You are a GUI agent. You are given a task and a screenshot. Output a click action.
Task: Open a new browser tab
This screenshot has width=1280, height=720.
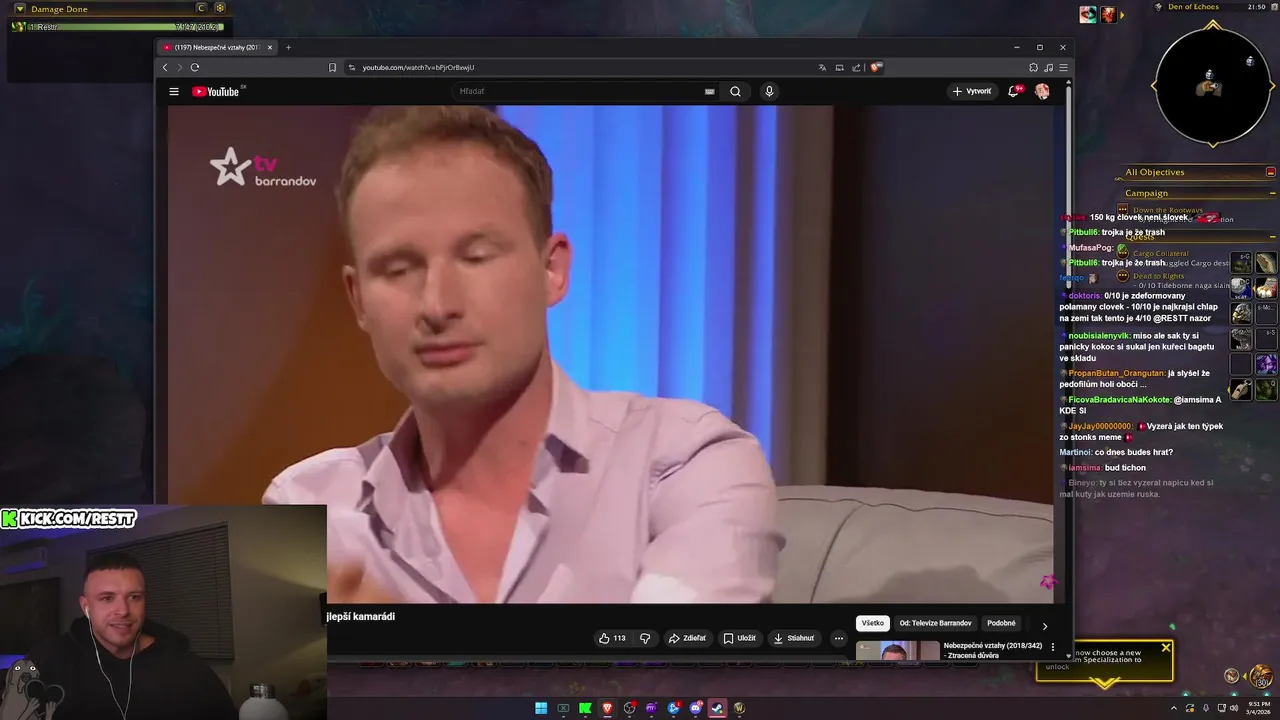tap(288, 47)
